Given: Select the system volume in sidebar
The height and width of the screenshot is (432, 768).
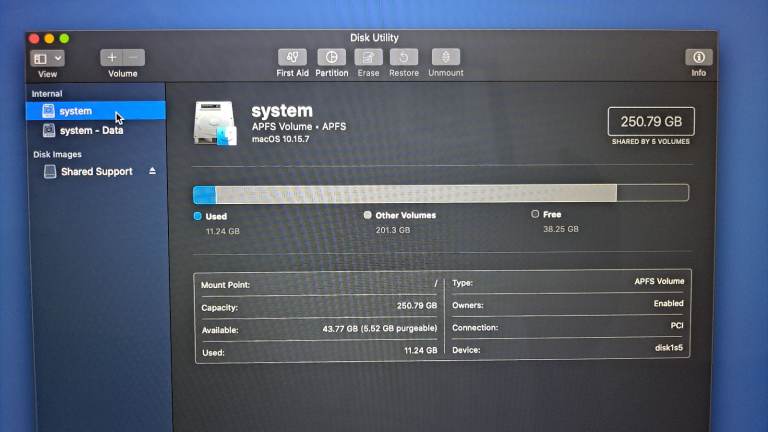Looking at the screenshot, I should coord(75,111).
